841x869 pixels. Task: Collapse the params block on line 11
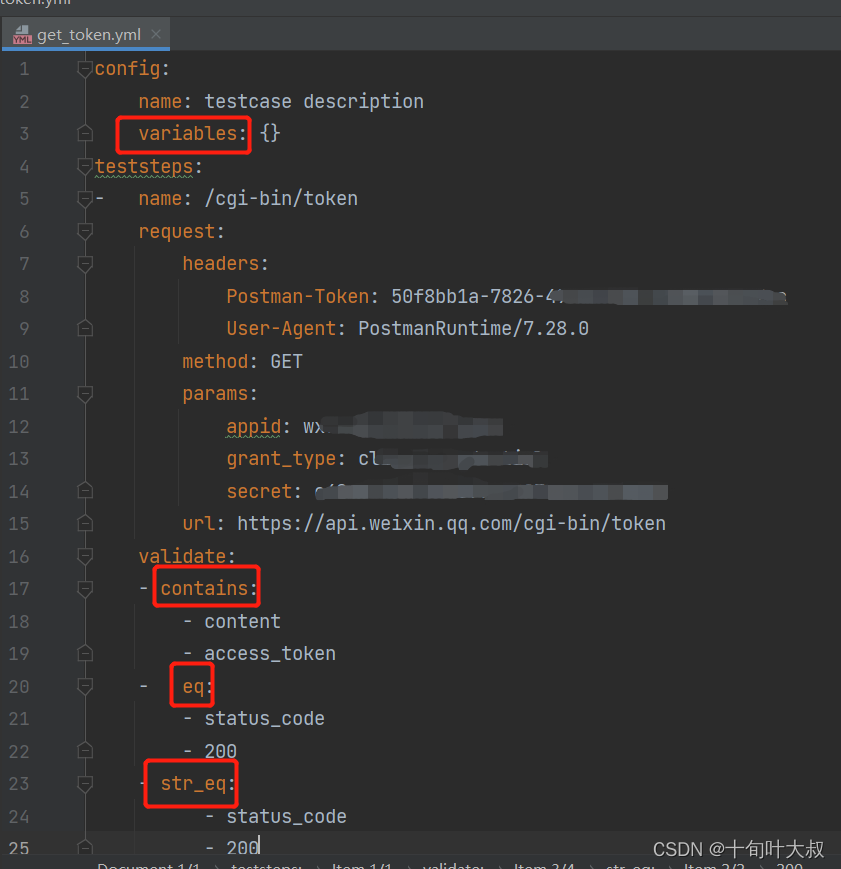pyautogui.click(x=85, y=393)
